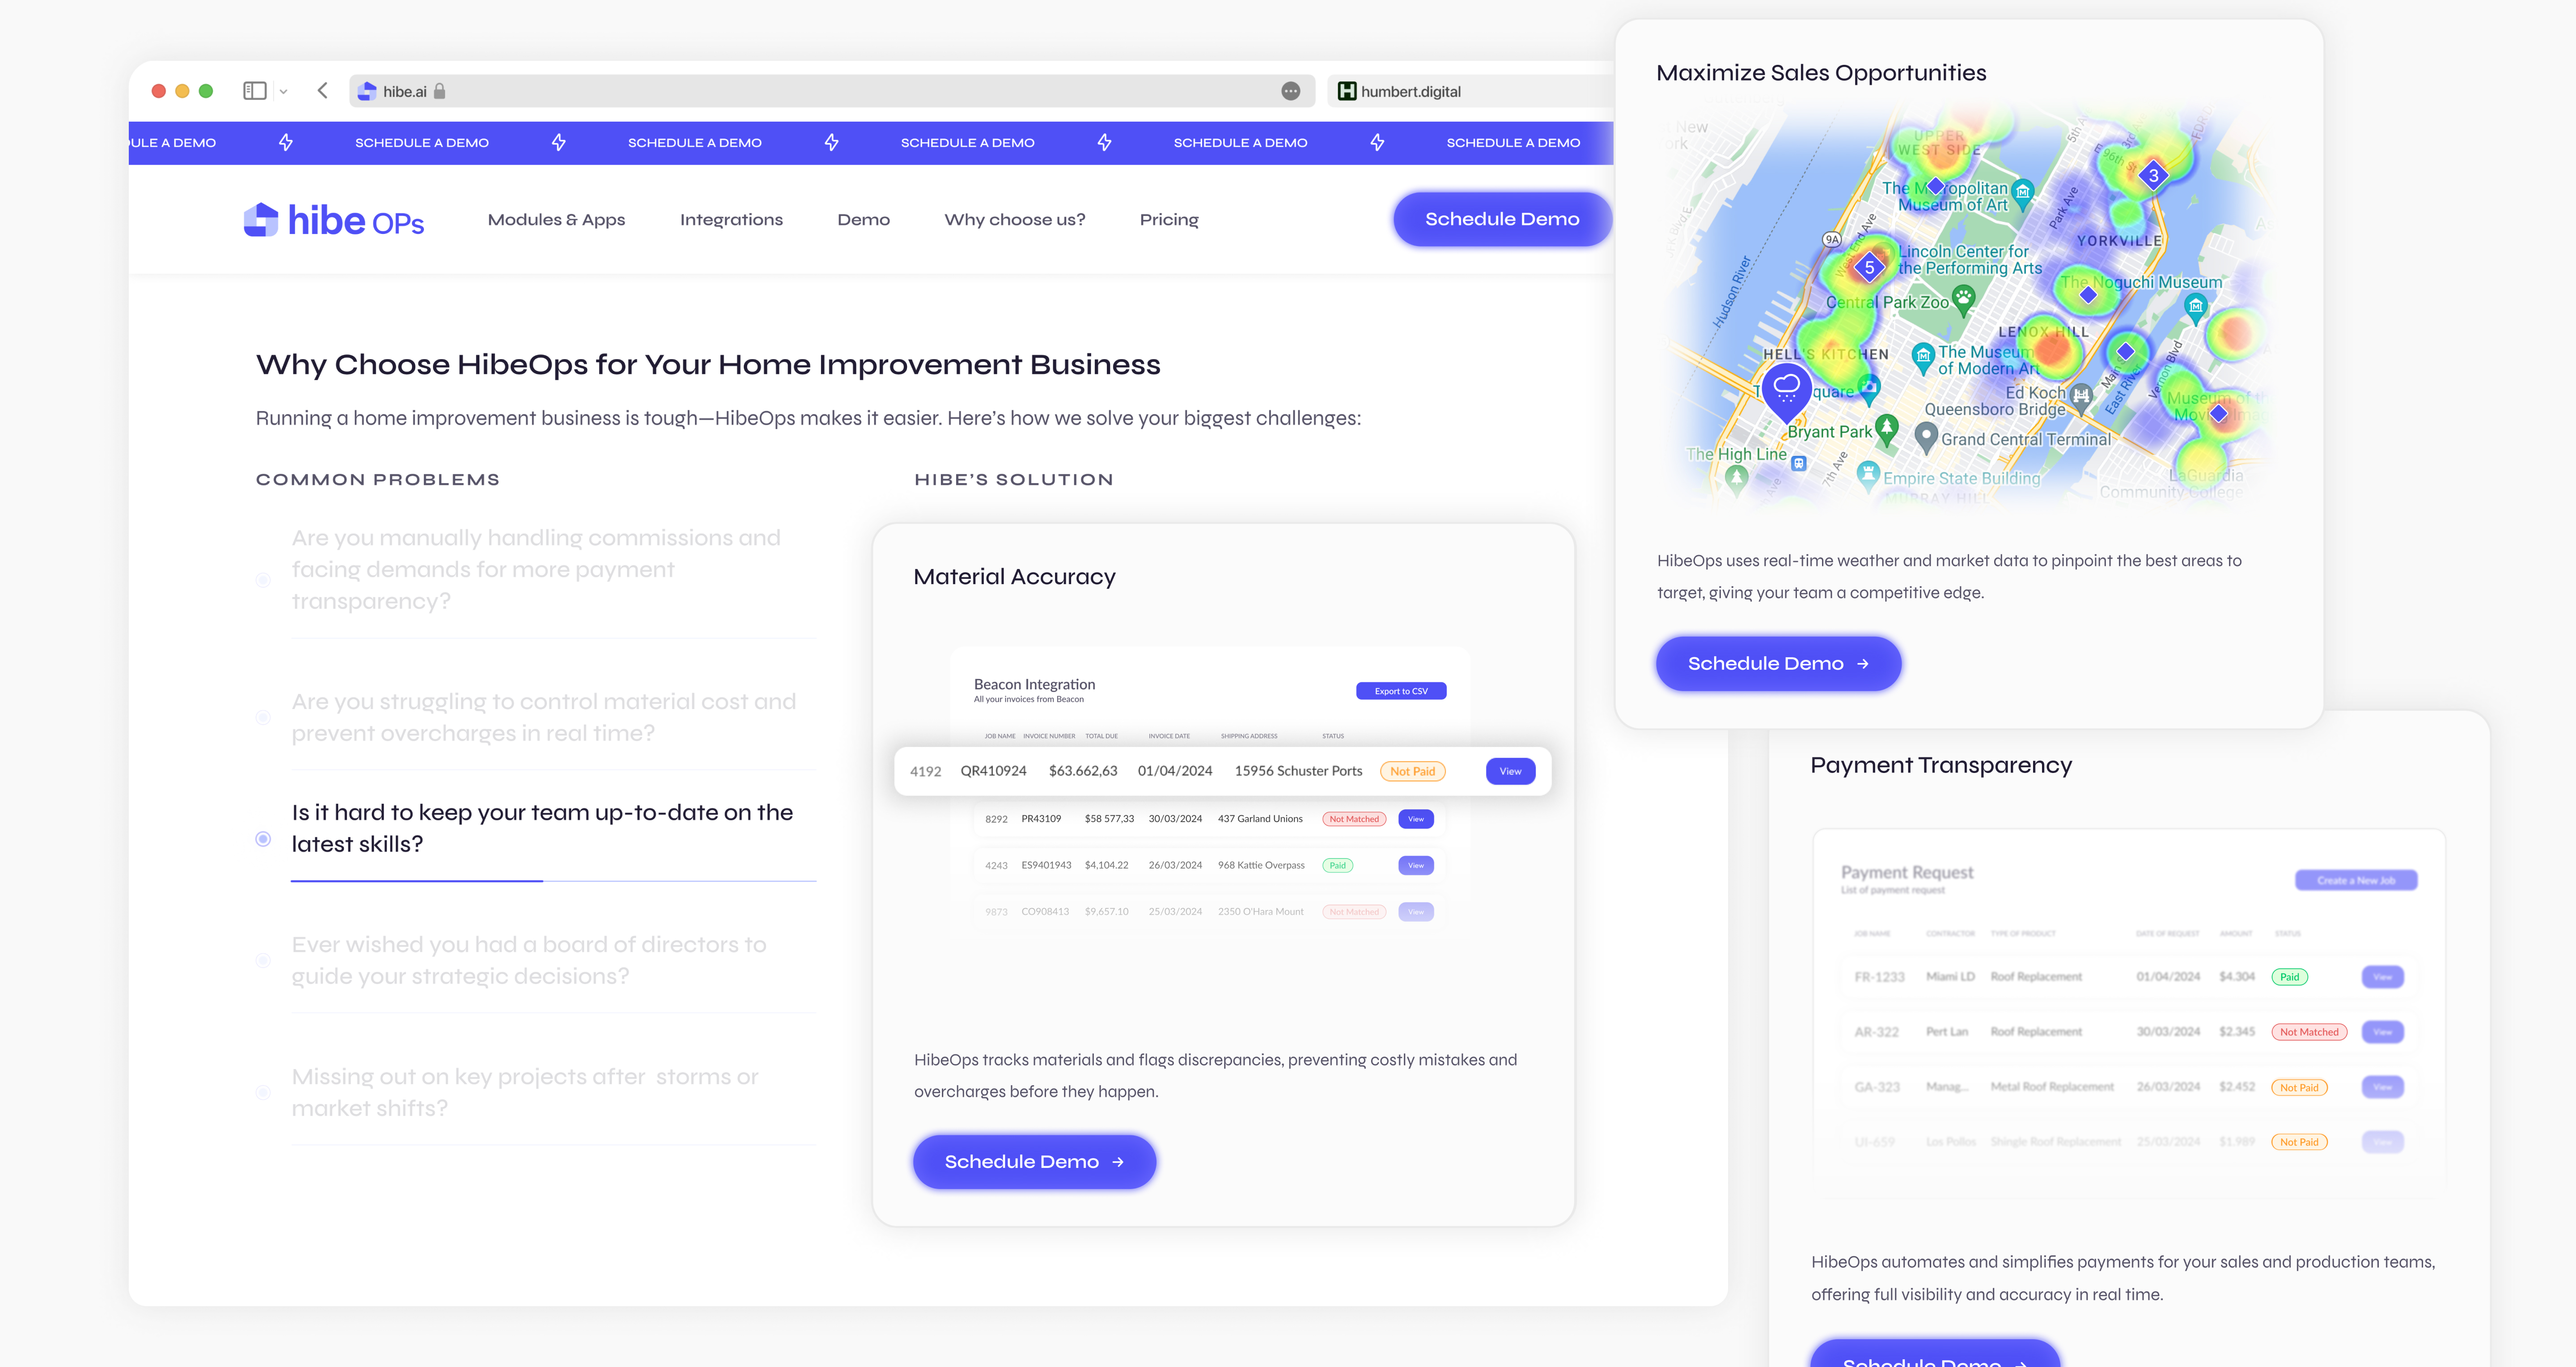Click the Paid status for FR-1233
2576x1367 pixels.
coord(2289,977)
